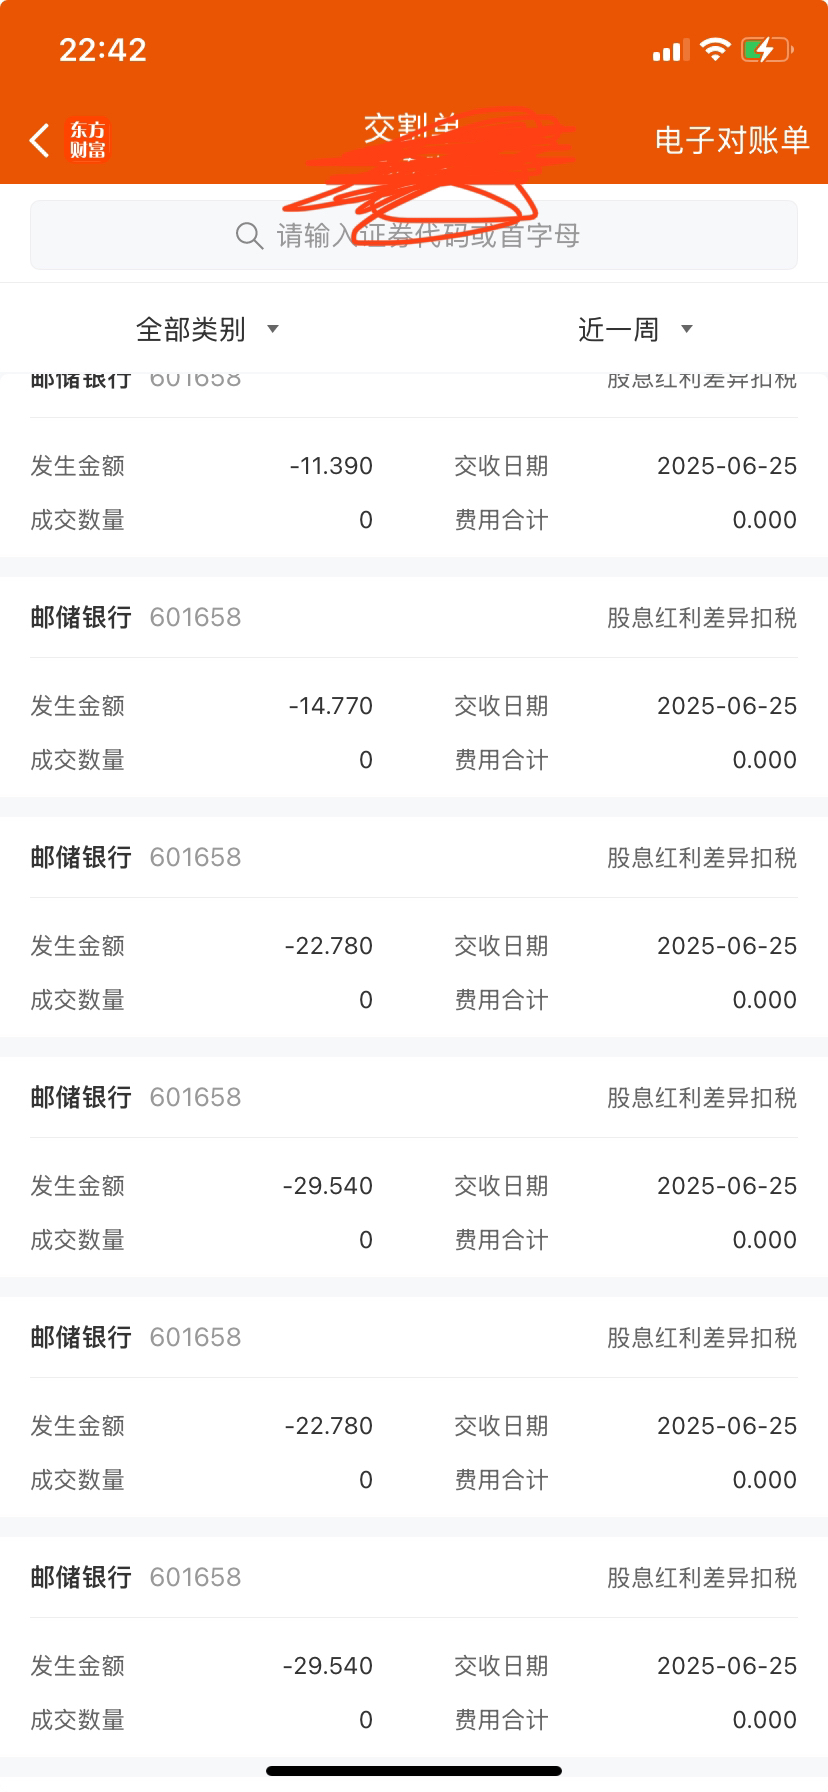
Task: Click the arrow beside 近一周
Action: tap(686, 329)
